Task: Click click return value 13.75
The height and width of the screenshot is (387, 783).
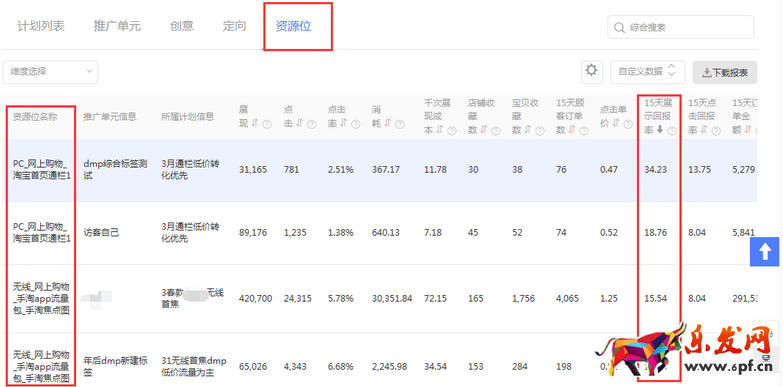Action: pos(700,170)
